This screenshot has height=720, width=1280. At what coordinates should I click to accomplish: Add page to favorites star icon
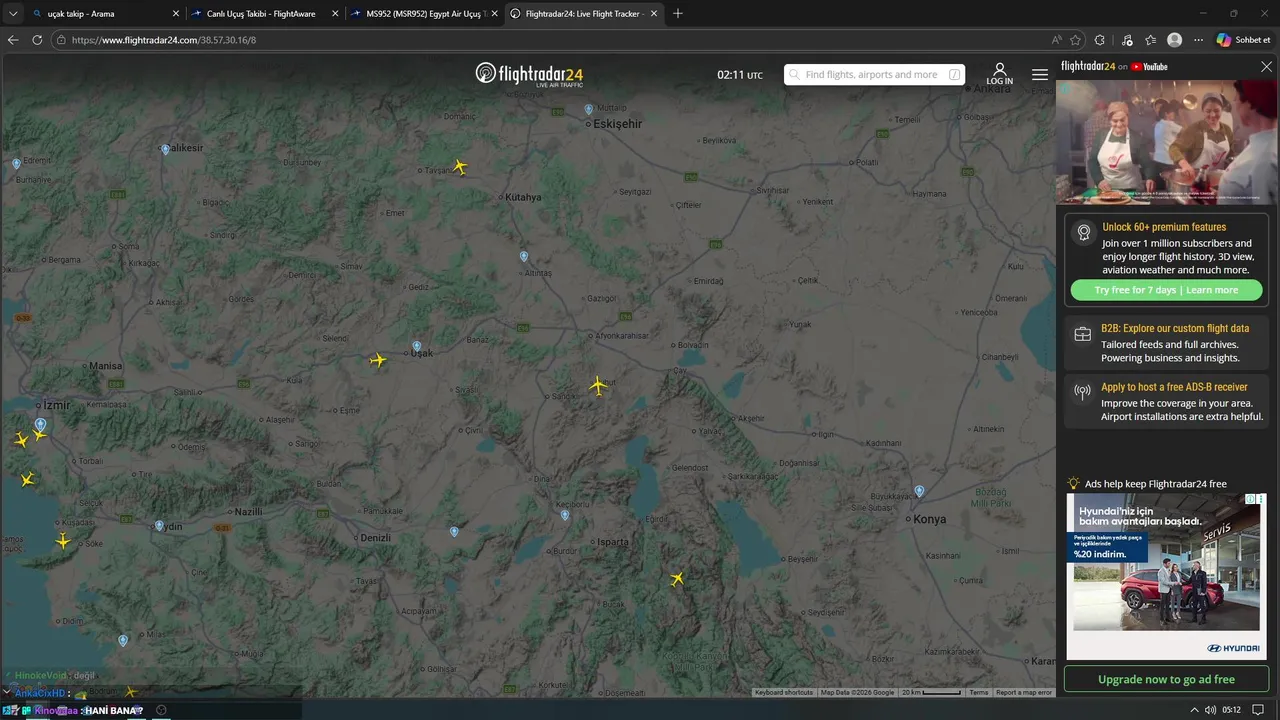[1076, 40]
